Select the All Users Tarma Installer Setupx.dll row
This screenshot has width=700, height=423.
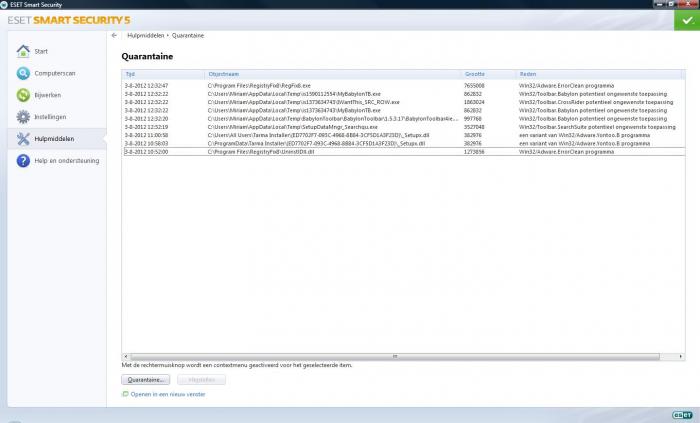(x=404, y=135)
